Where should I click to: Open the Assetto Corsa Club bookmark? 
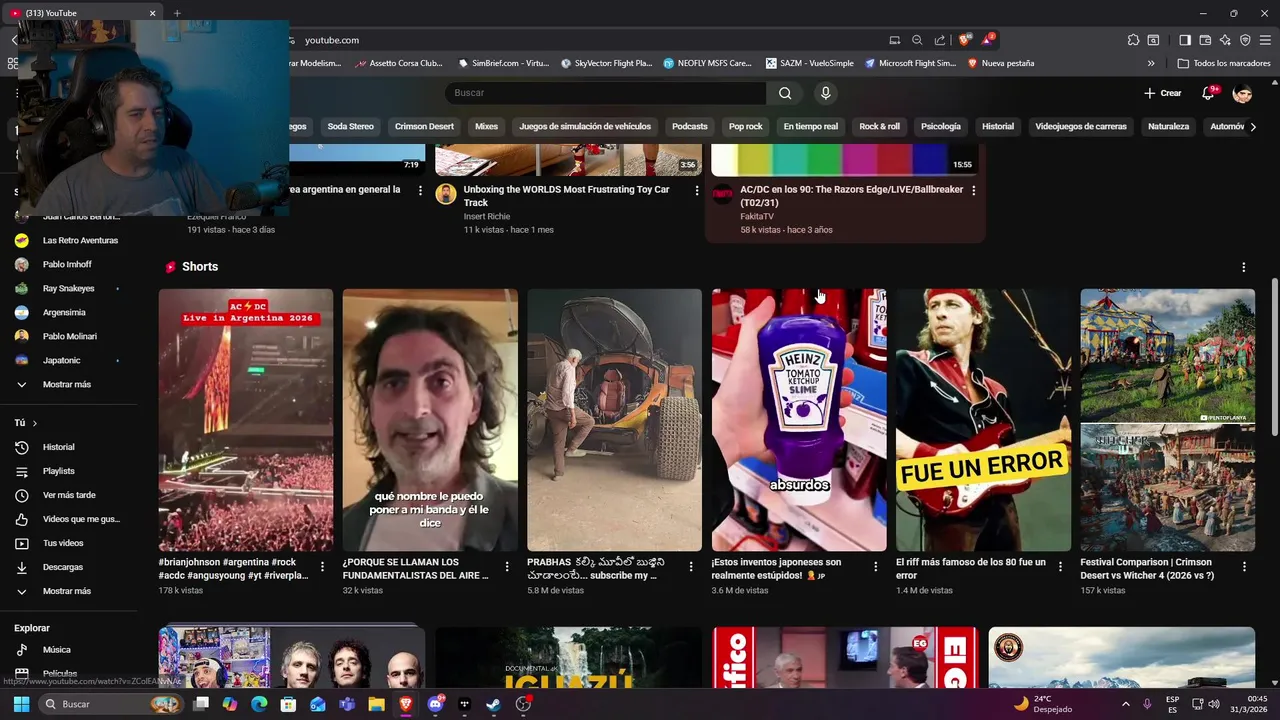[398, 63]
